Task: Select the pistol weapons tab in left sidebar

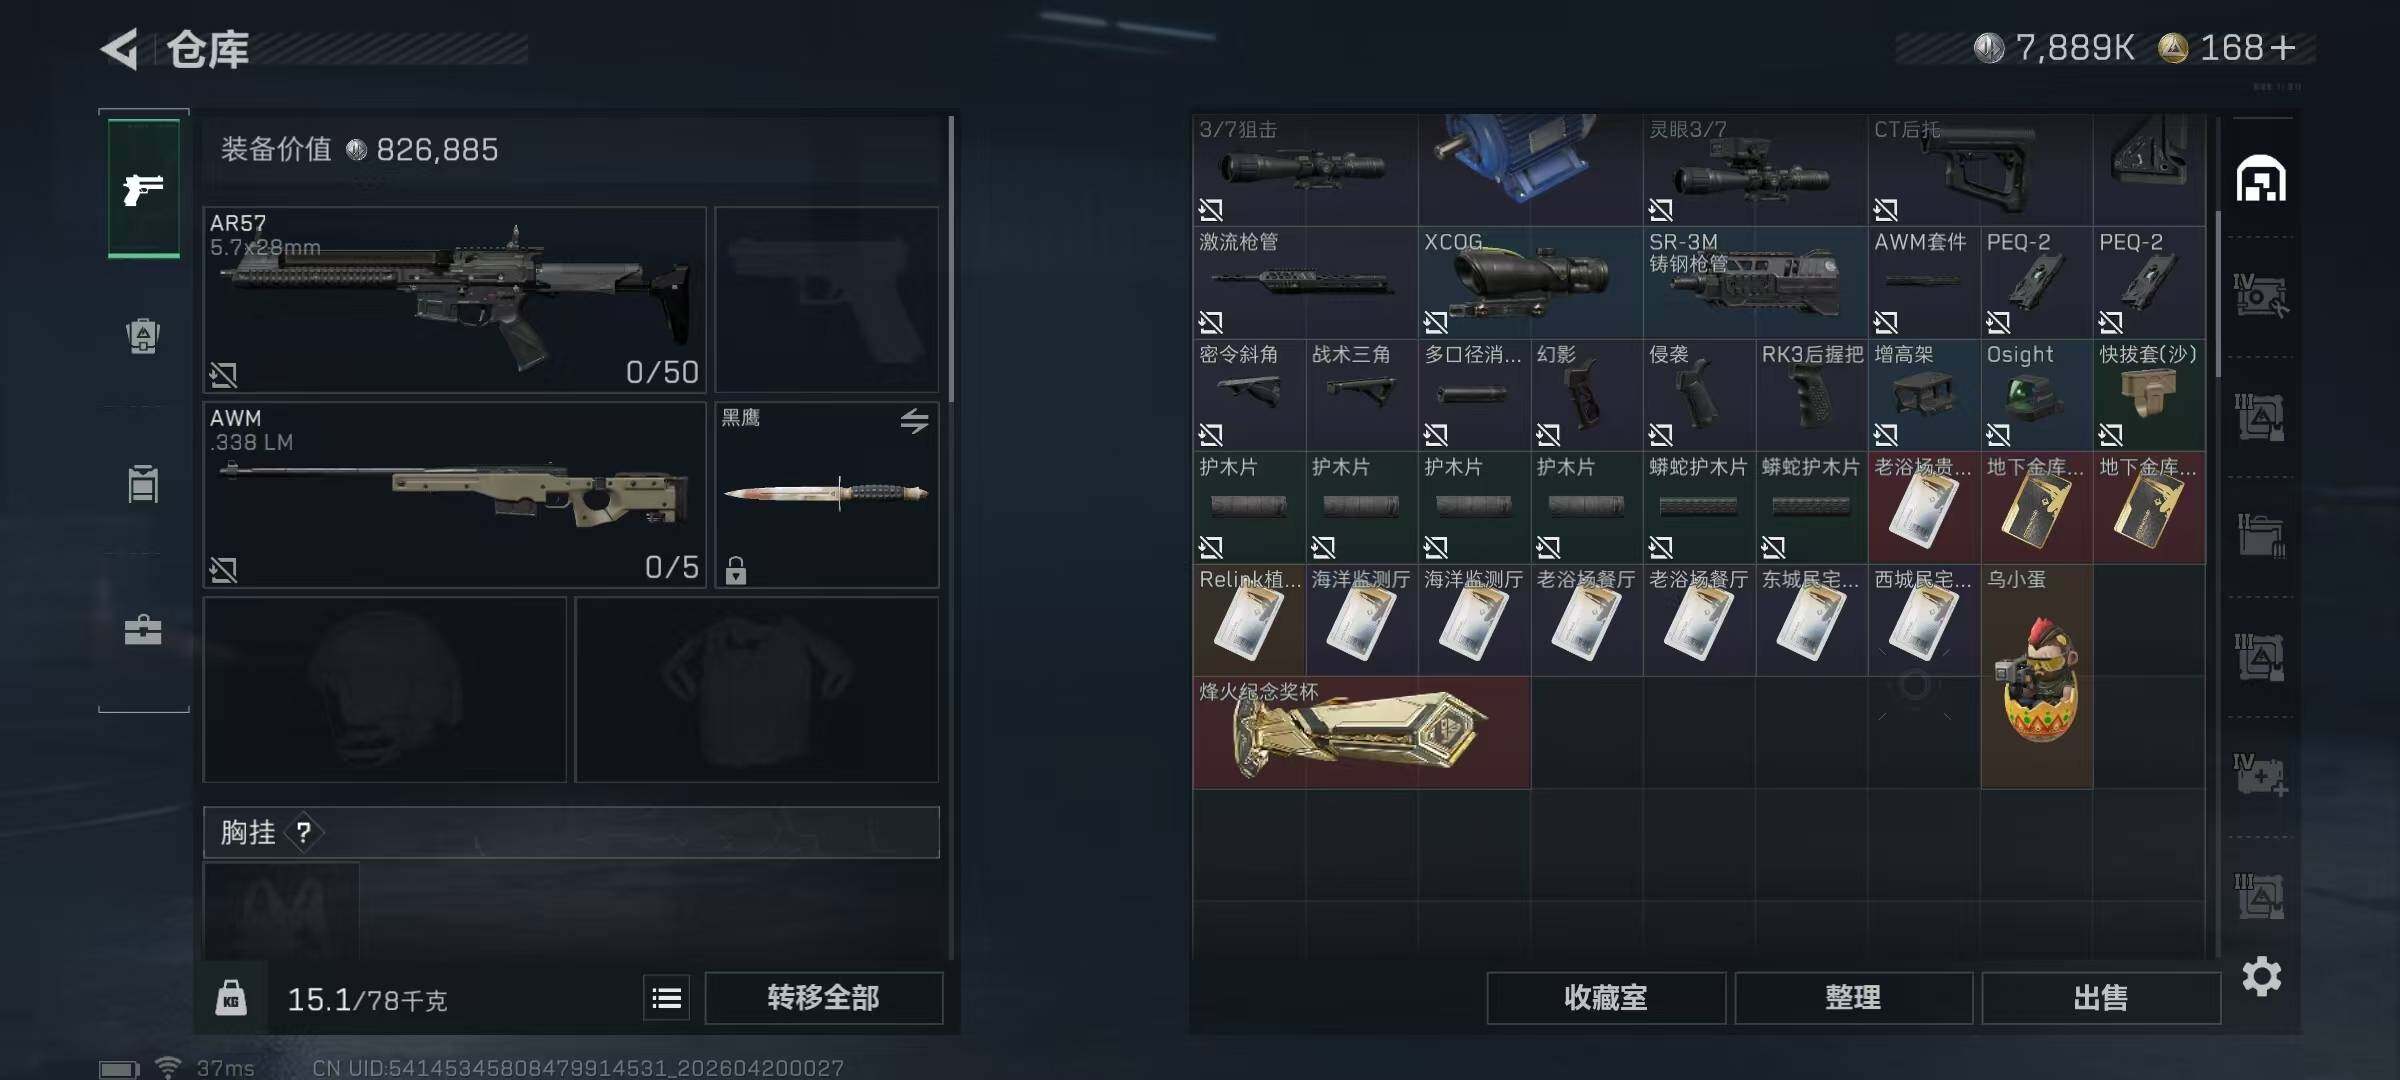Action: [x=144, y=188]
